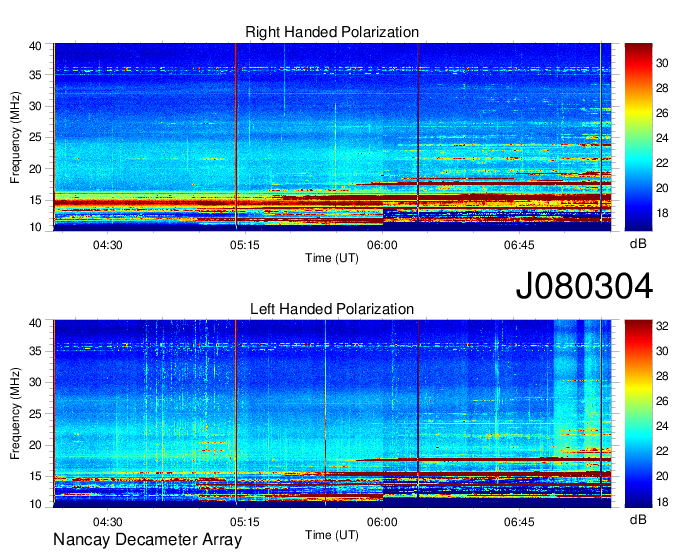Viewport: 680px width, 552px height.
Task: Click the 04:30 tick under Left Handed plot
Action: pos(108,522)
